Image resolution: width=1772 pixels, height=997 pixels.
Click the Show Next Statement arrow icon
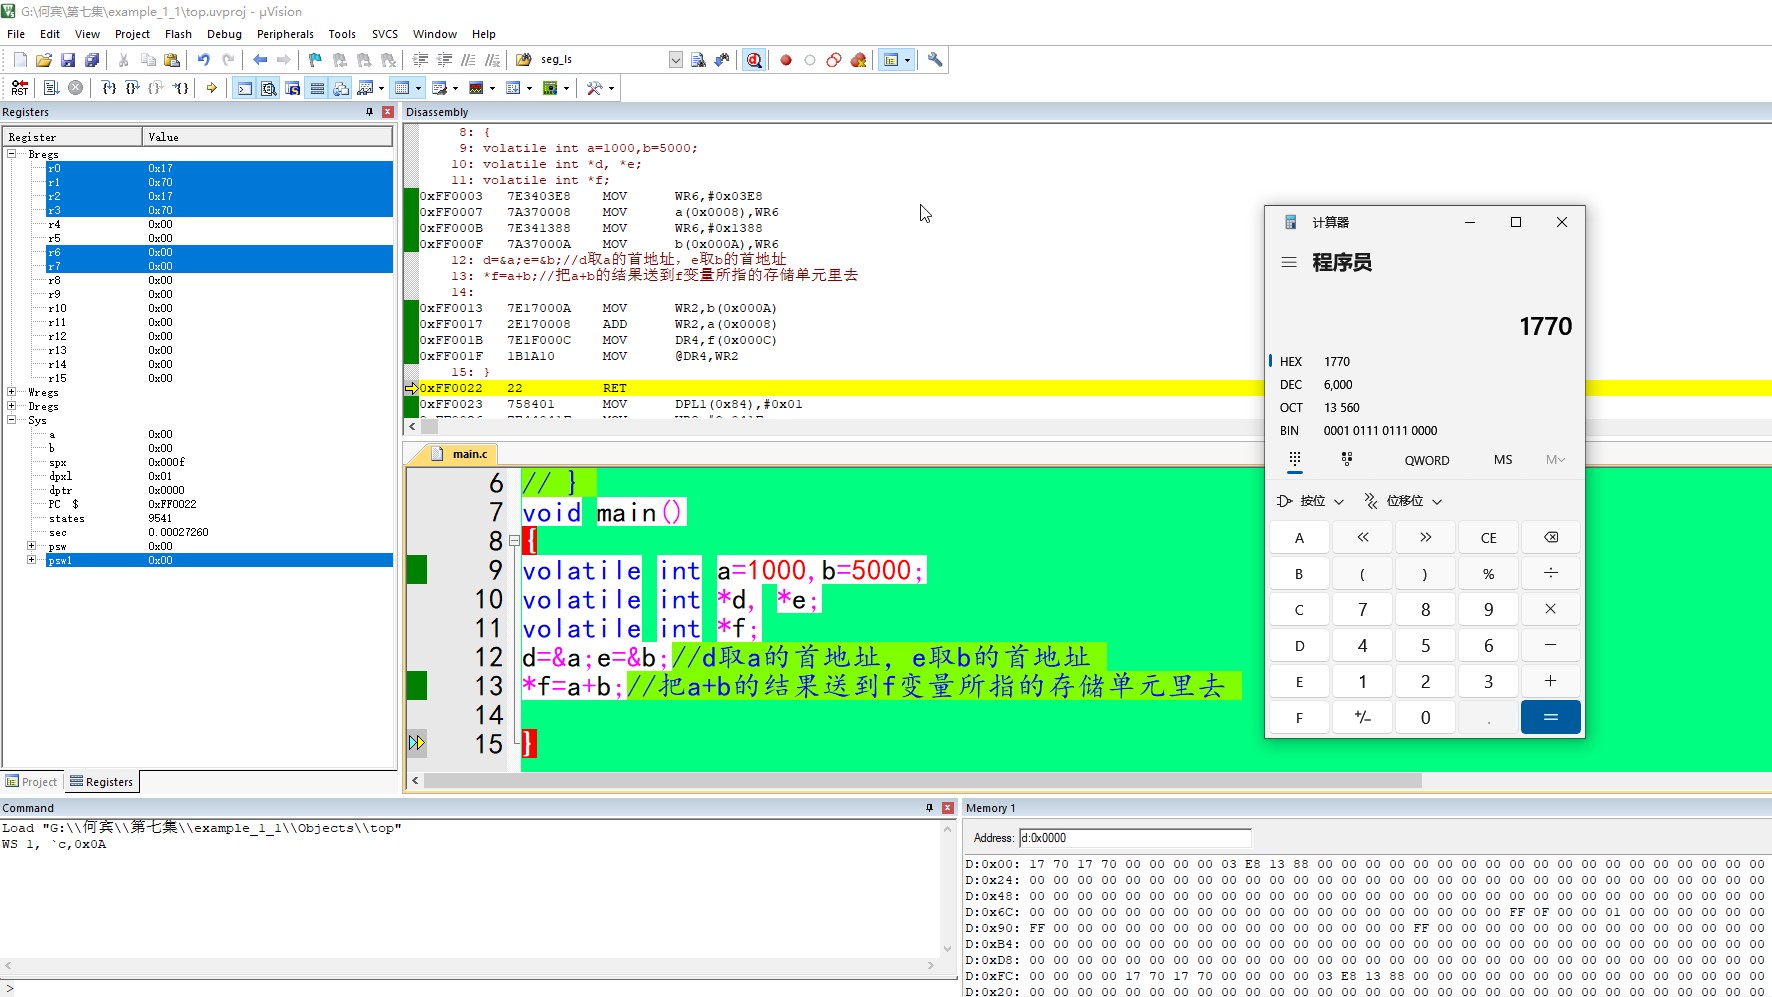[212, 88]
